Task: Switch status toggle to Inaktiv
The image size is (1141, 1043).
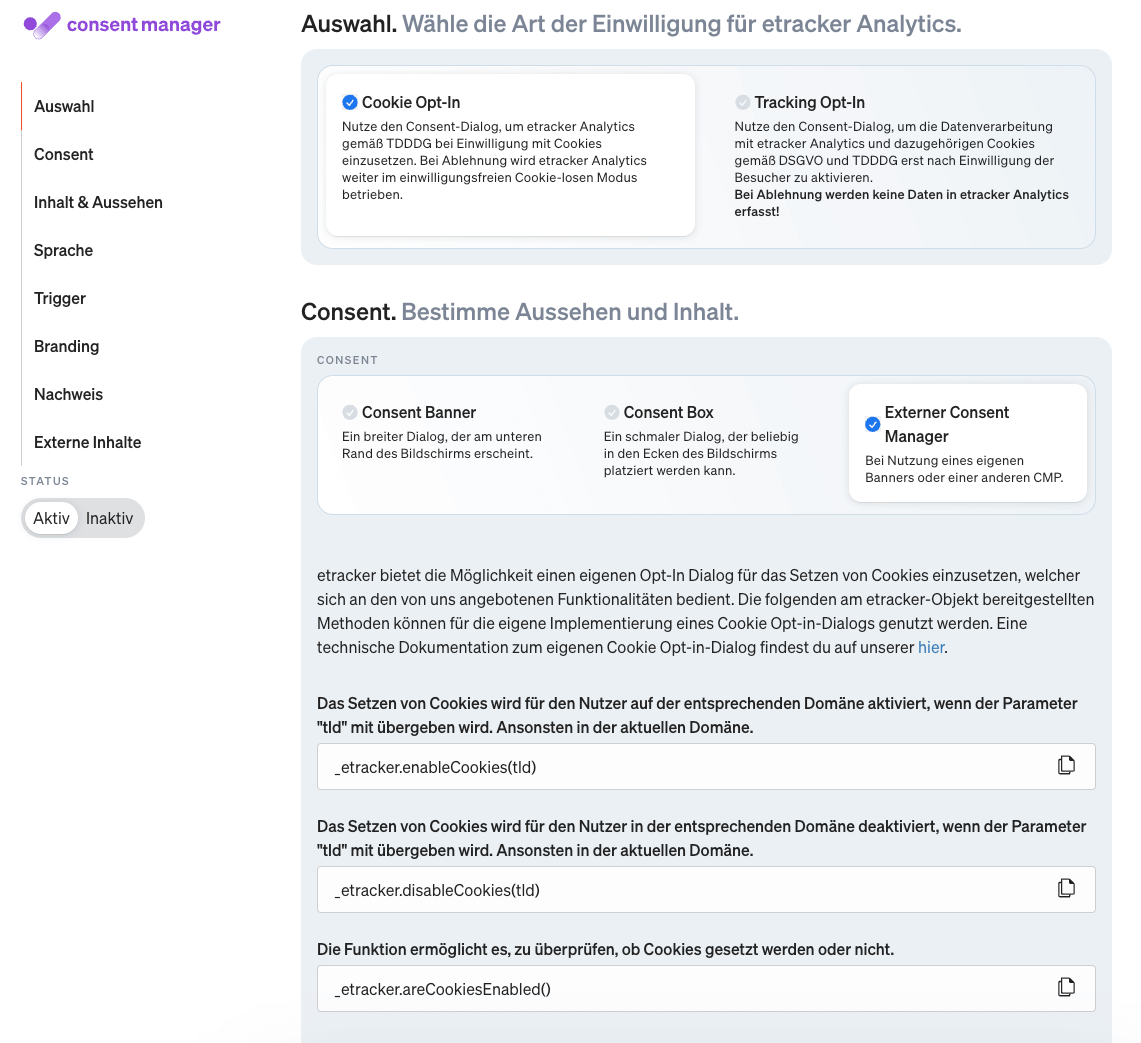Action: (x=109, y=519)
